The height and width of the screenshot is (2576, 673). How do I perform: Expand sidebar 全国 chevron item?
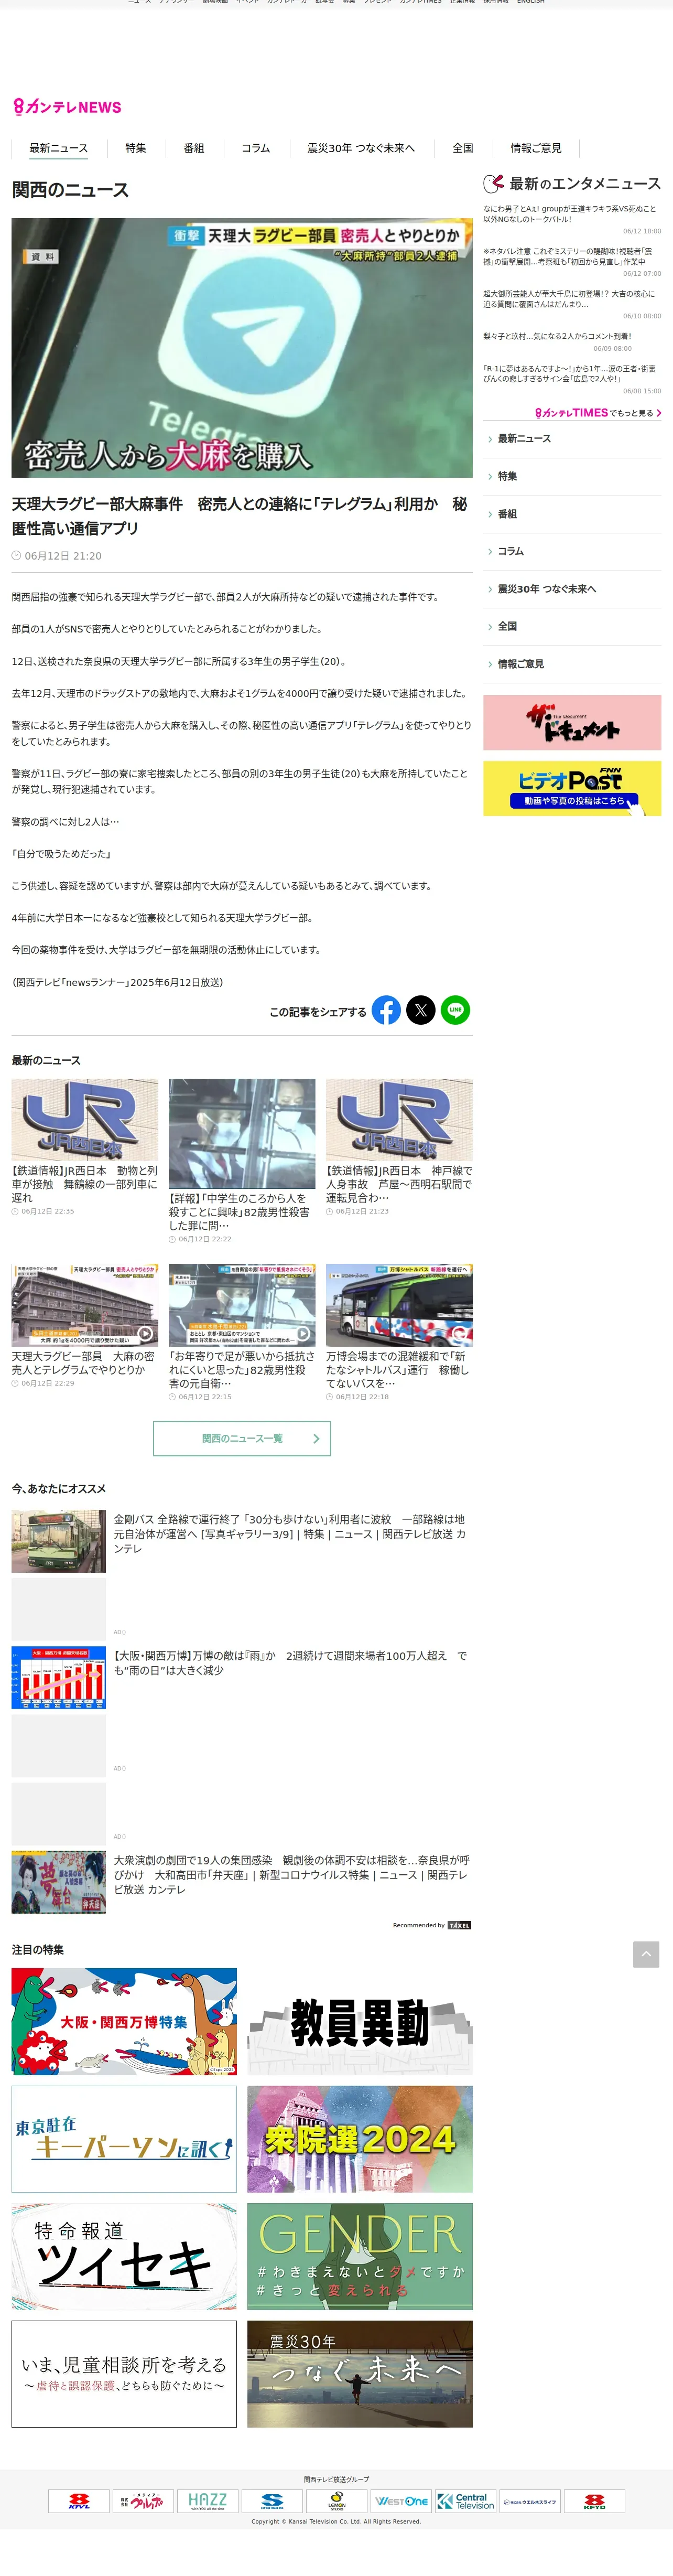coord(572,626)
